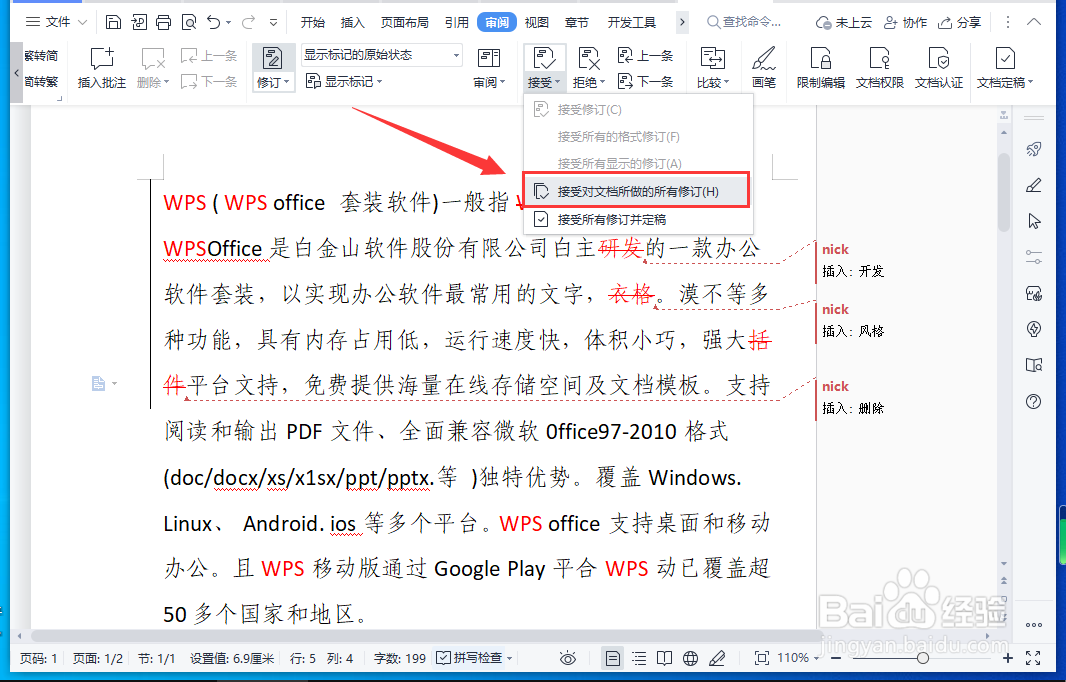Viewport: 1066px width, 682px height.
Task: Choose 接受对文档所做的所有修订(H)
Action: click(x=636, y=191)
